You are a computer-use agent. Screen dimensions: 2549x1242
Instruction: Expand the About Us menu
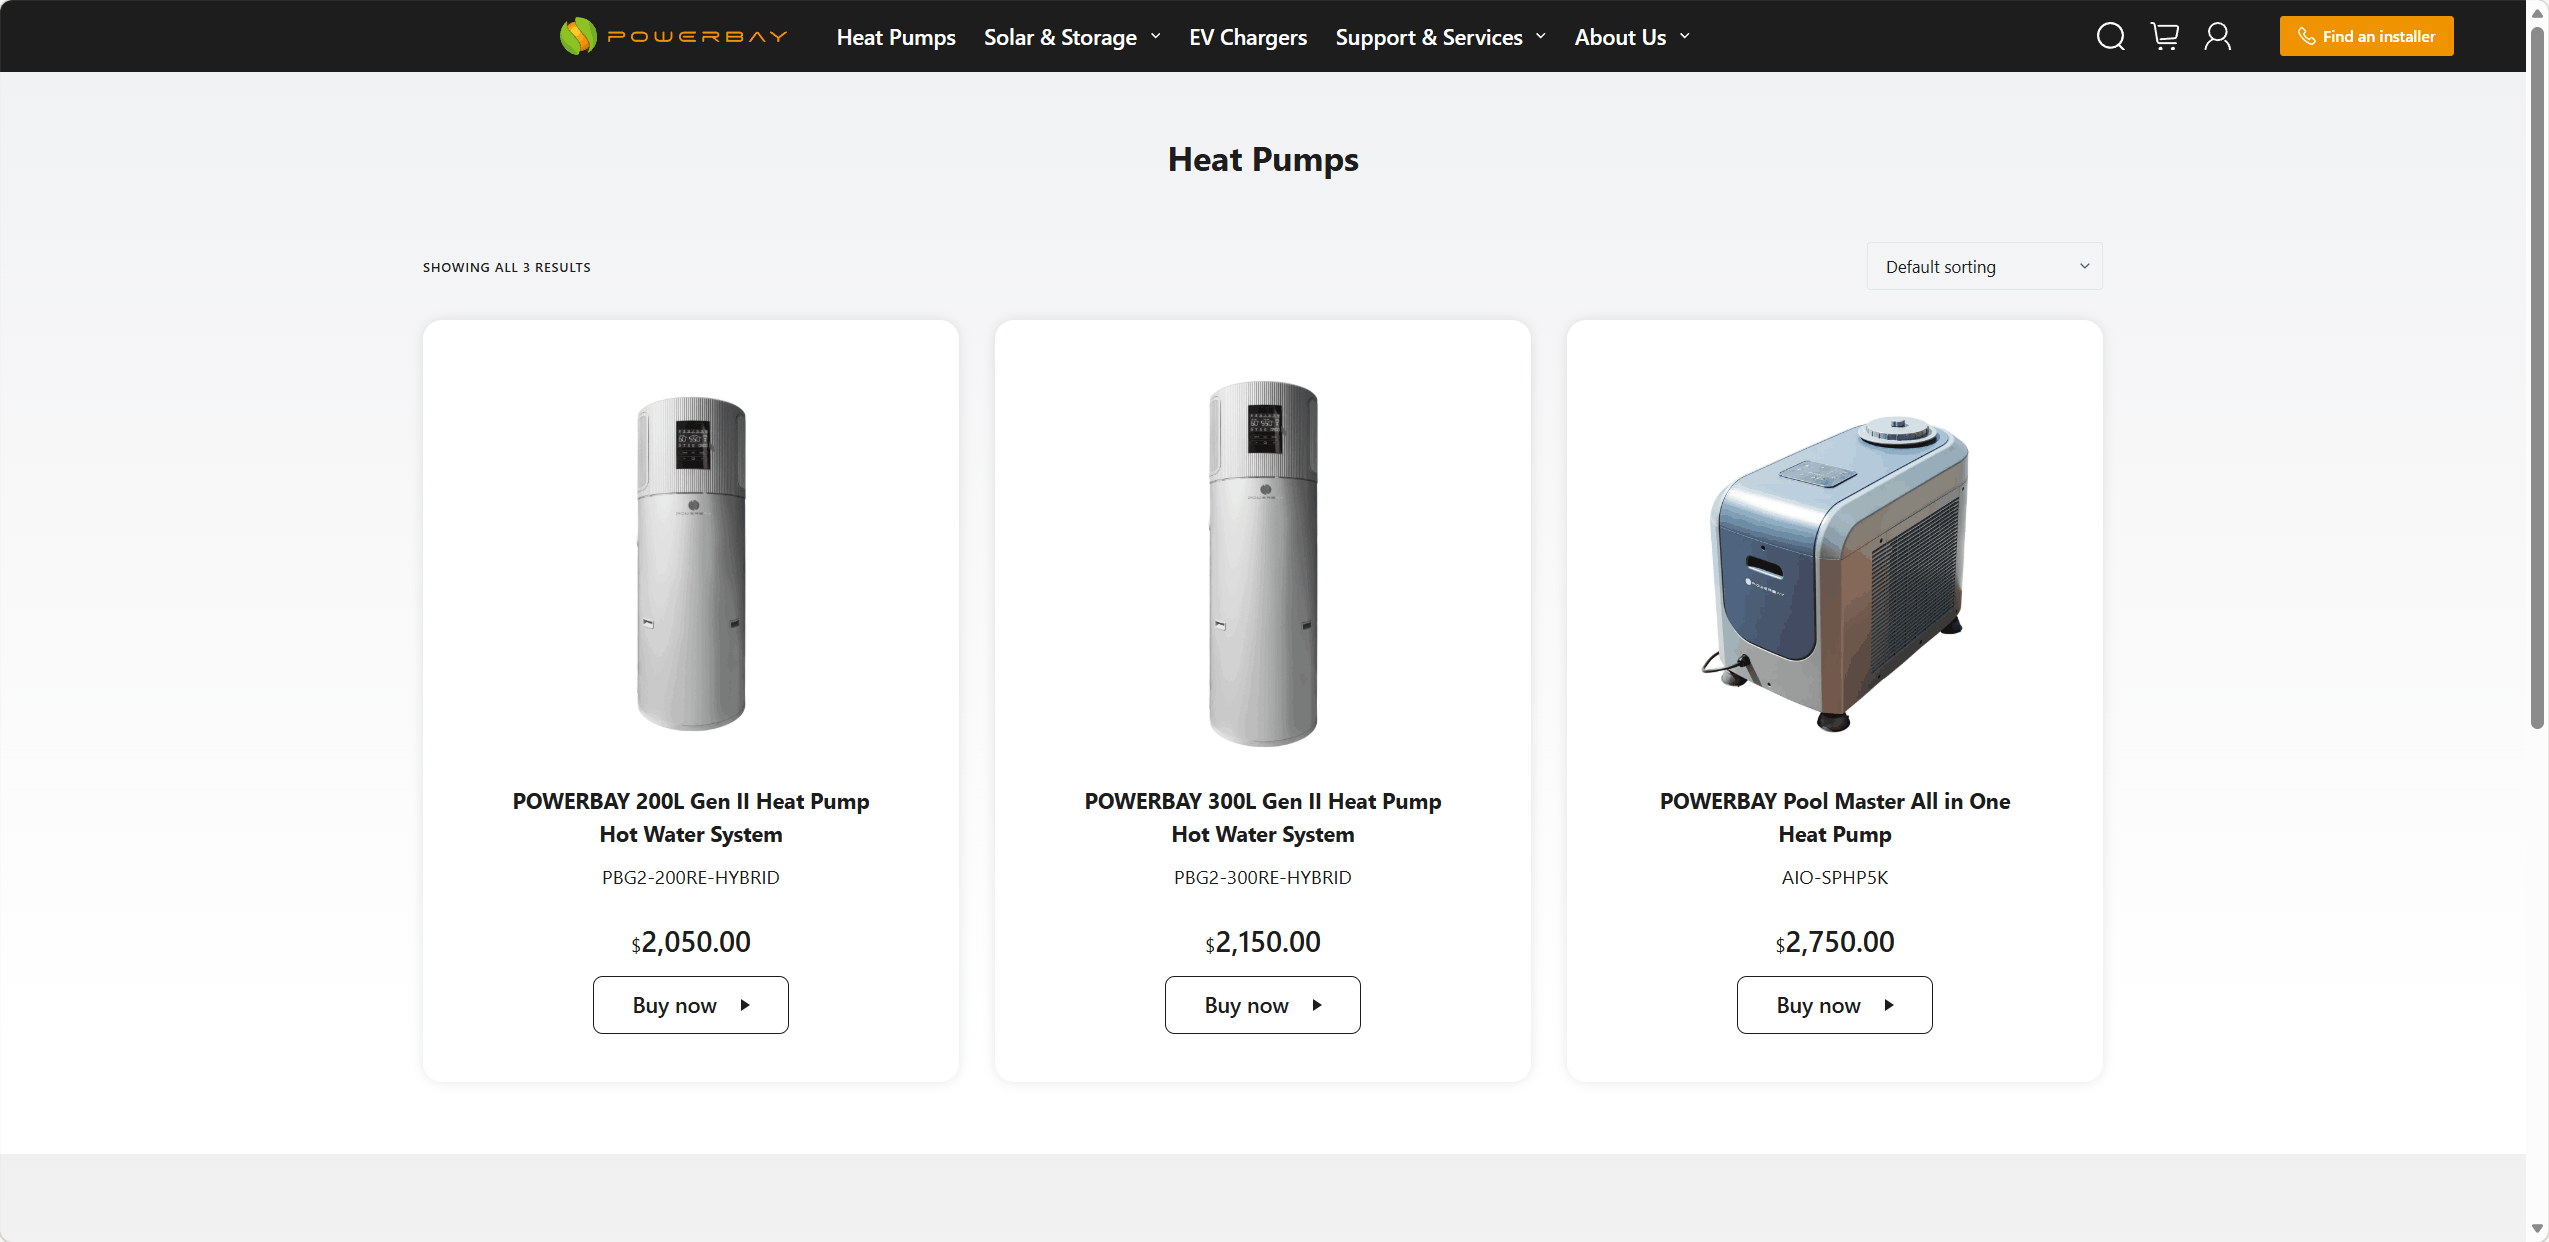(x=1632, y=37)
